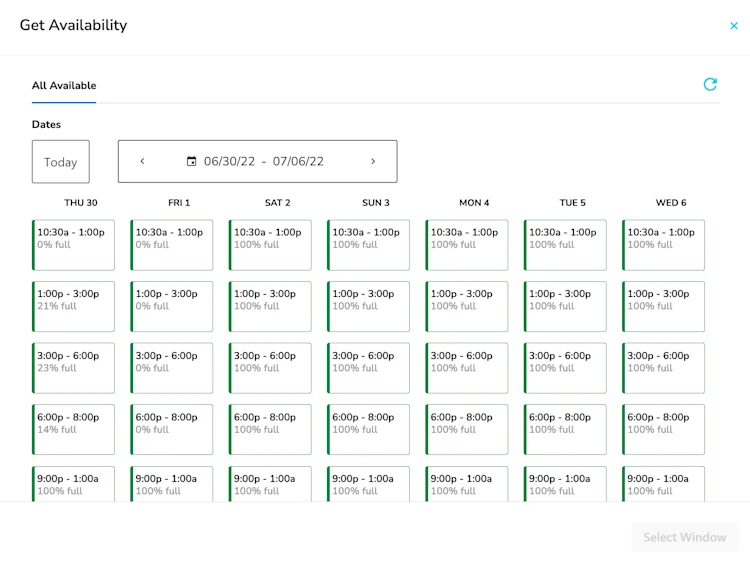Select WED 6 1:00p - 3:00p slot
Image resolution: width=750 pixels, height=563 pixels.
(x=663, y=307)
